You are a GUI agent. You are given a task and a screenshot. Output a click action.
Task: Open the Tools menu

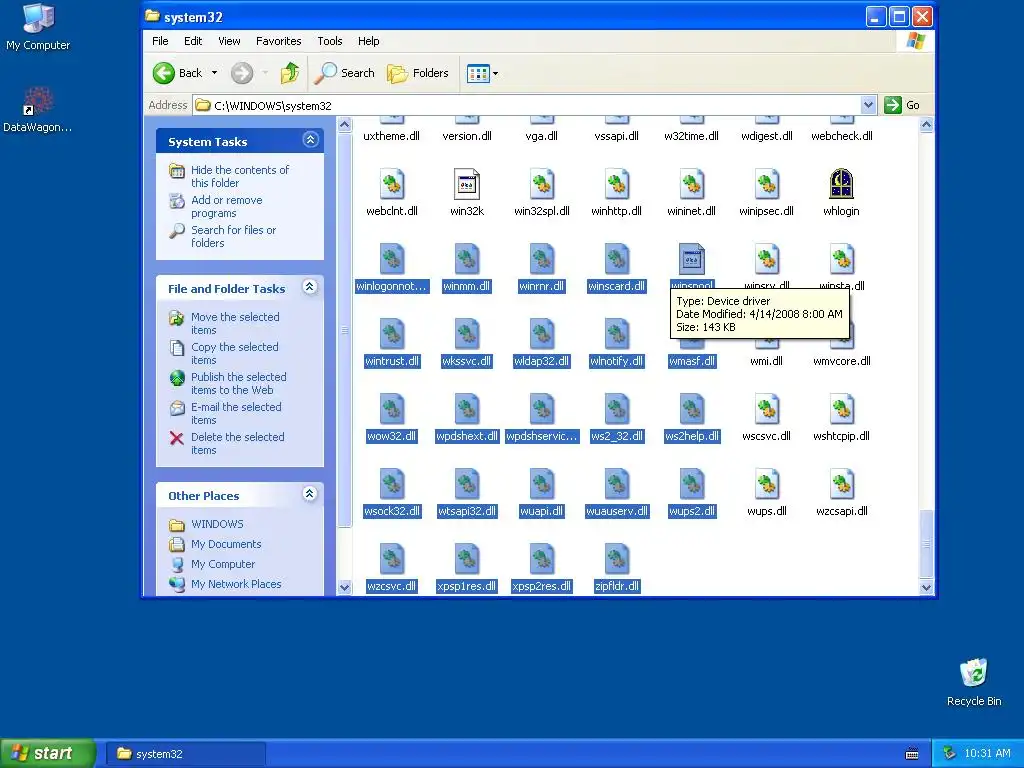[330, 41]
